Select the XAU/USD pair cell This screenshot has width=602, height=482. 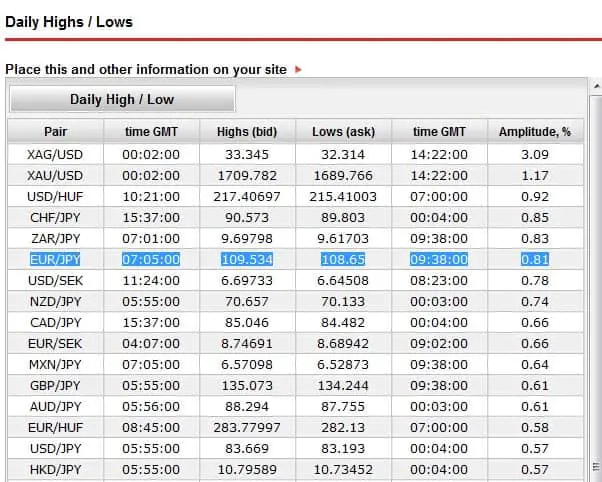coord(55,176)
